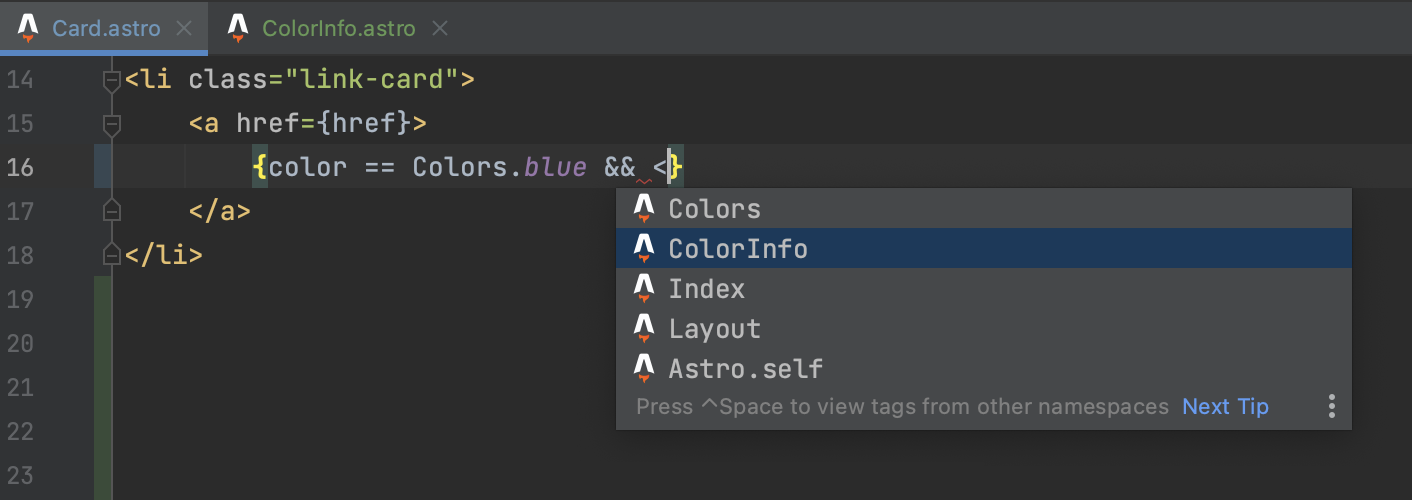Click the Astro icon beside ColorInfo suggestion

[644, 249]
